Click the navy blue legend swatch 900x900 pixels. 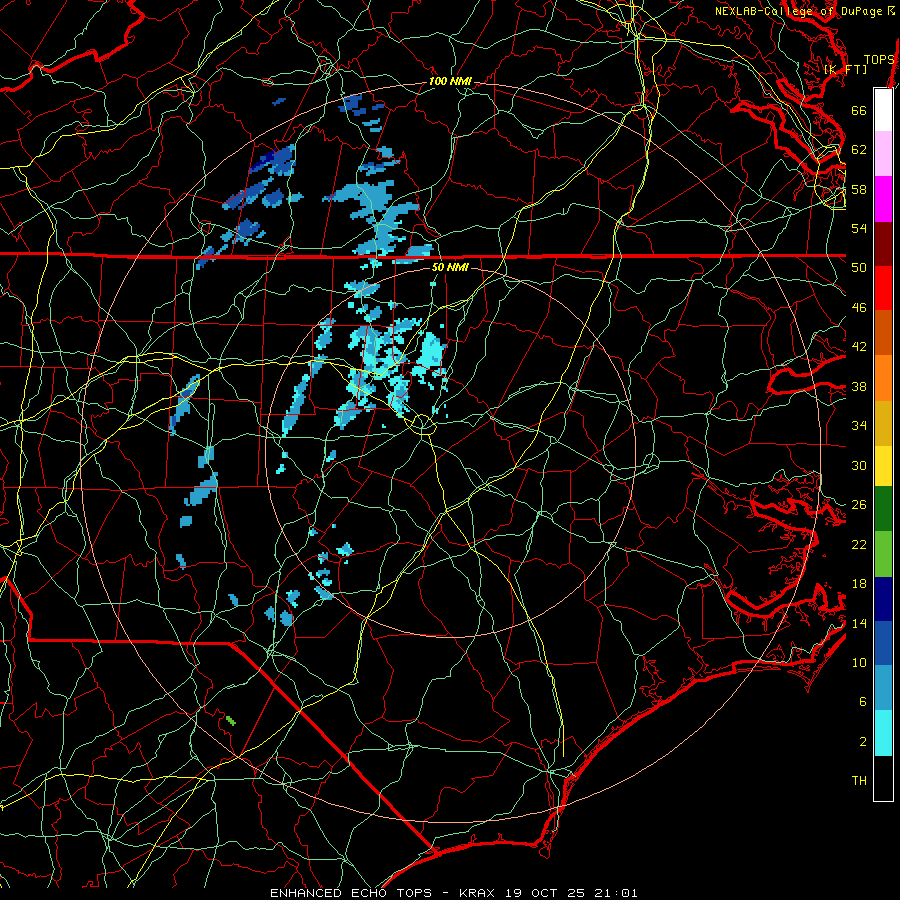click(883, 599)
